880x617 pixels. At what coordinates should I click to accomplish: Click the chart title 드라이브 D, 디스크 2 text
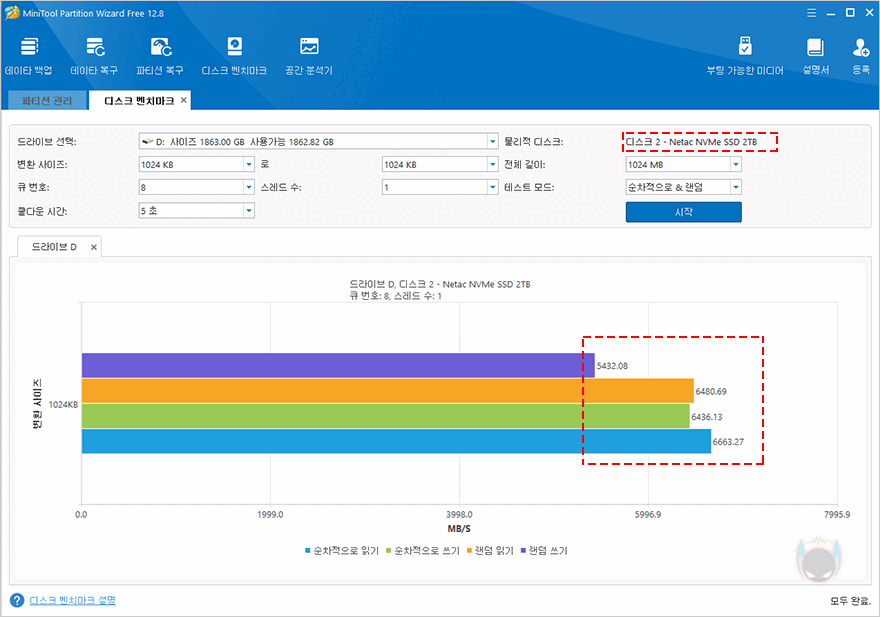(439, 284)
